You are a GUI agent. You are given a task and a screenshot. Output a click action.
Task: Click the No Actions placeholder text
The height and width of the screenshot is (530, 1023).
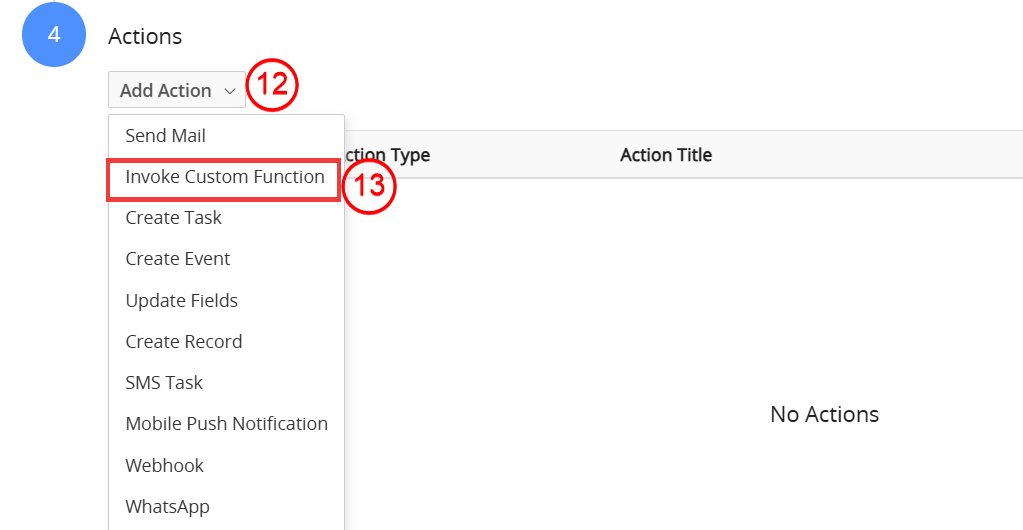825,414
